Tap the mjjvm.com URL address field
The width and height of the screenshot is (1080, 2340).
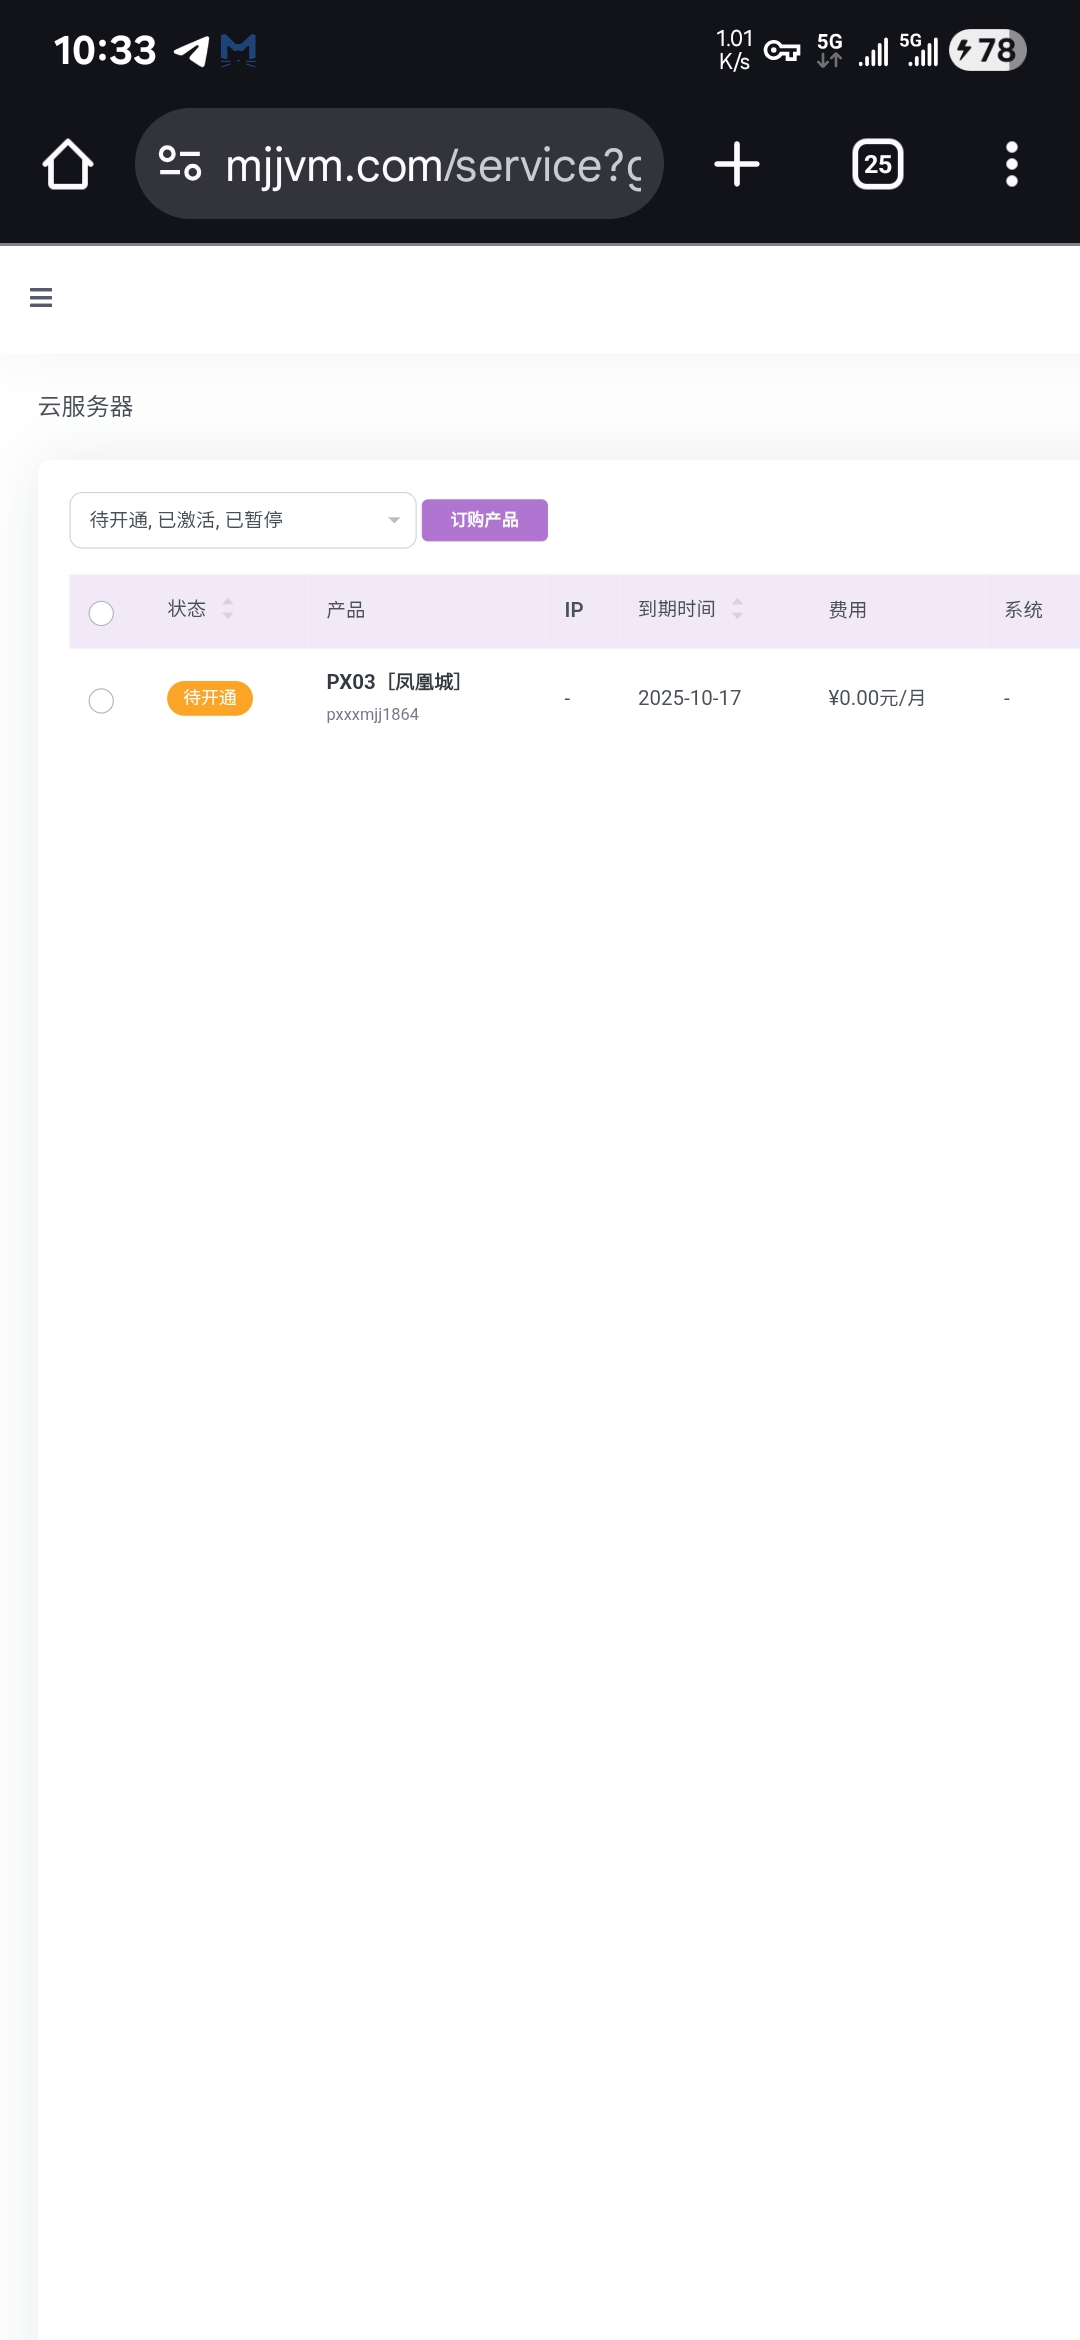(432, 164)
